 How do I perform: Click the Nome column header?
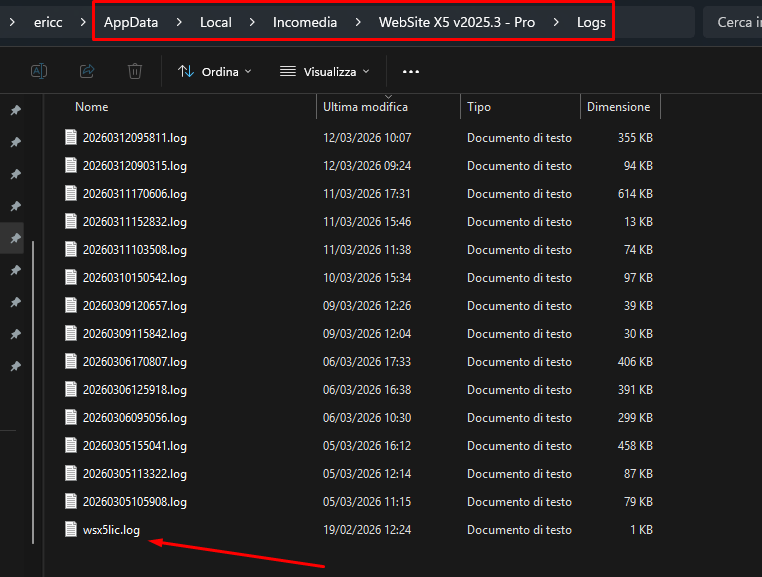(92, 107)
